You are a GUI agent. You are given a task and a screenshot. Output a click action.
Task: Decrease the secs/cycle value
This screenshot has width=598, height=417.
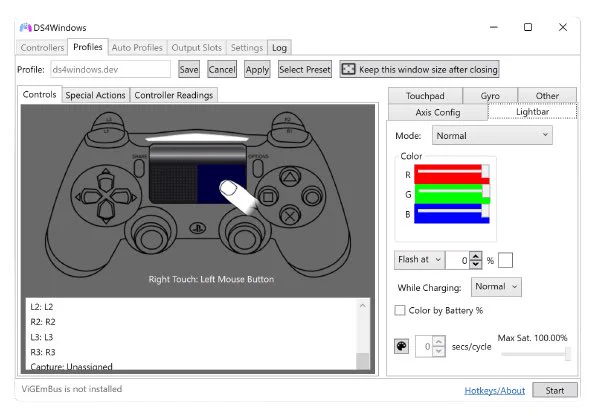pos(439,351)
